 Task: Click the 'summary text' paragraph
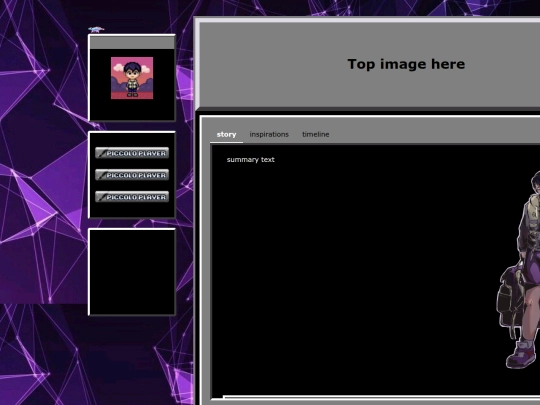point(250,160)
